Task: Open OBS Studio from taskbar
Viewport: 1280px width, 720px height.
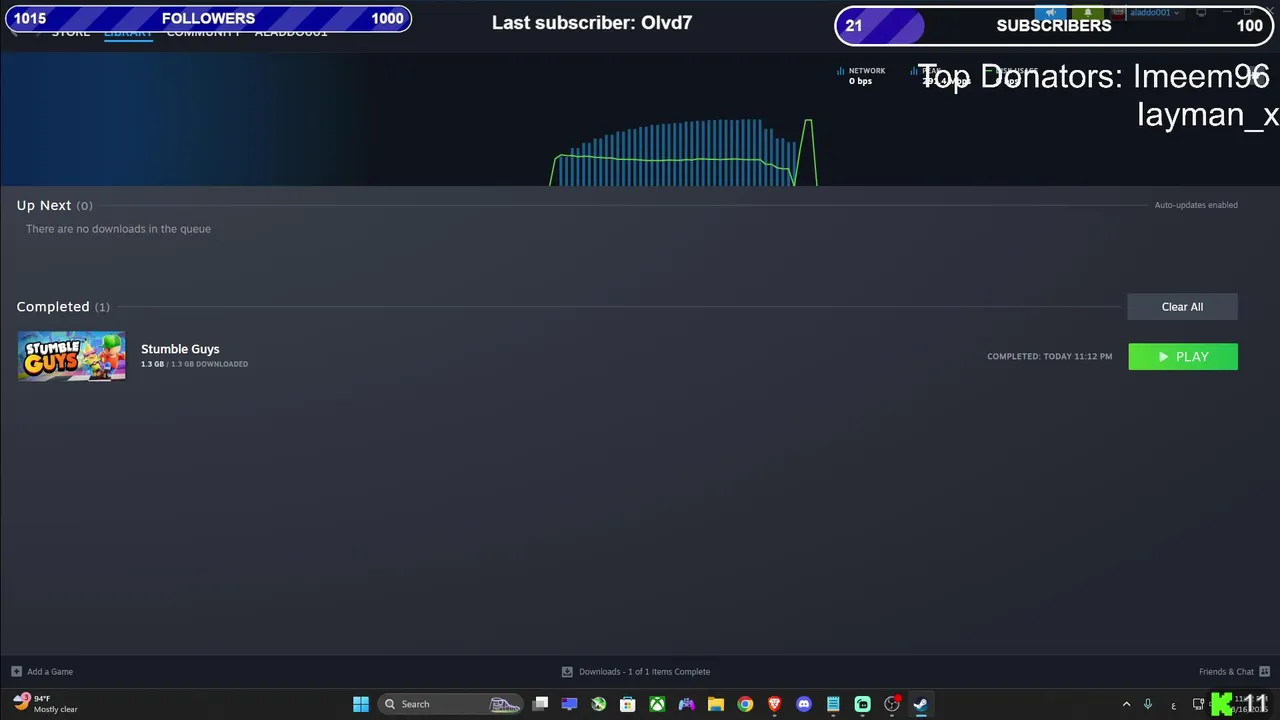Action: (892, 704)
